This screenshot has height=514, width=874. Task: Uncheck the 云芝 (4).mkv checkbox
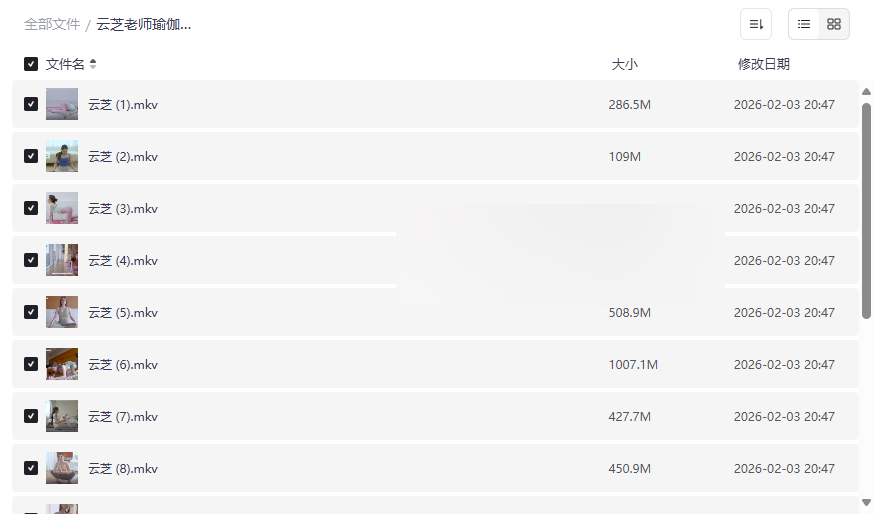(x=31, y=260)
